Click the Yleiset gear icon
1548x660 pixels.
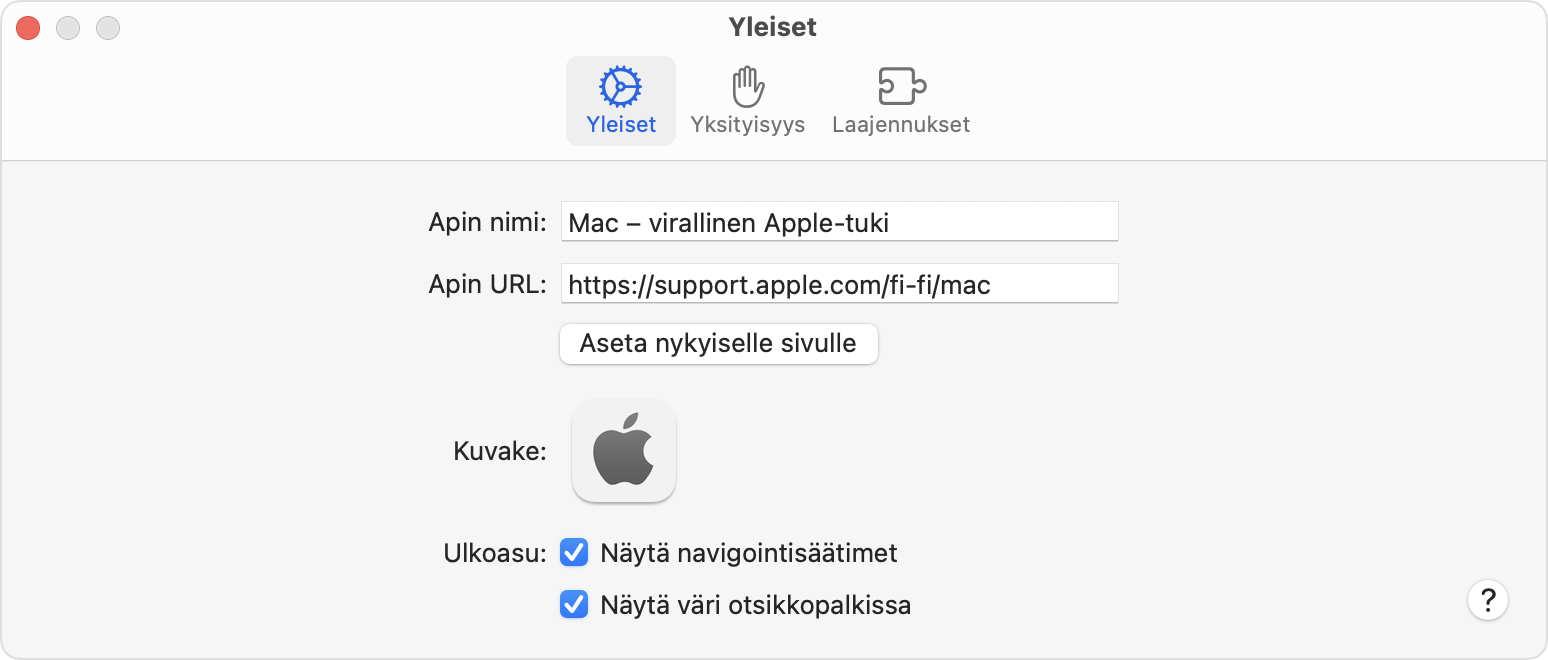620,87
